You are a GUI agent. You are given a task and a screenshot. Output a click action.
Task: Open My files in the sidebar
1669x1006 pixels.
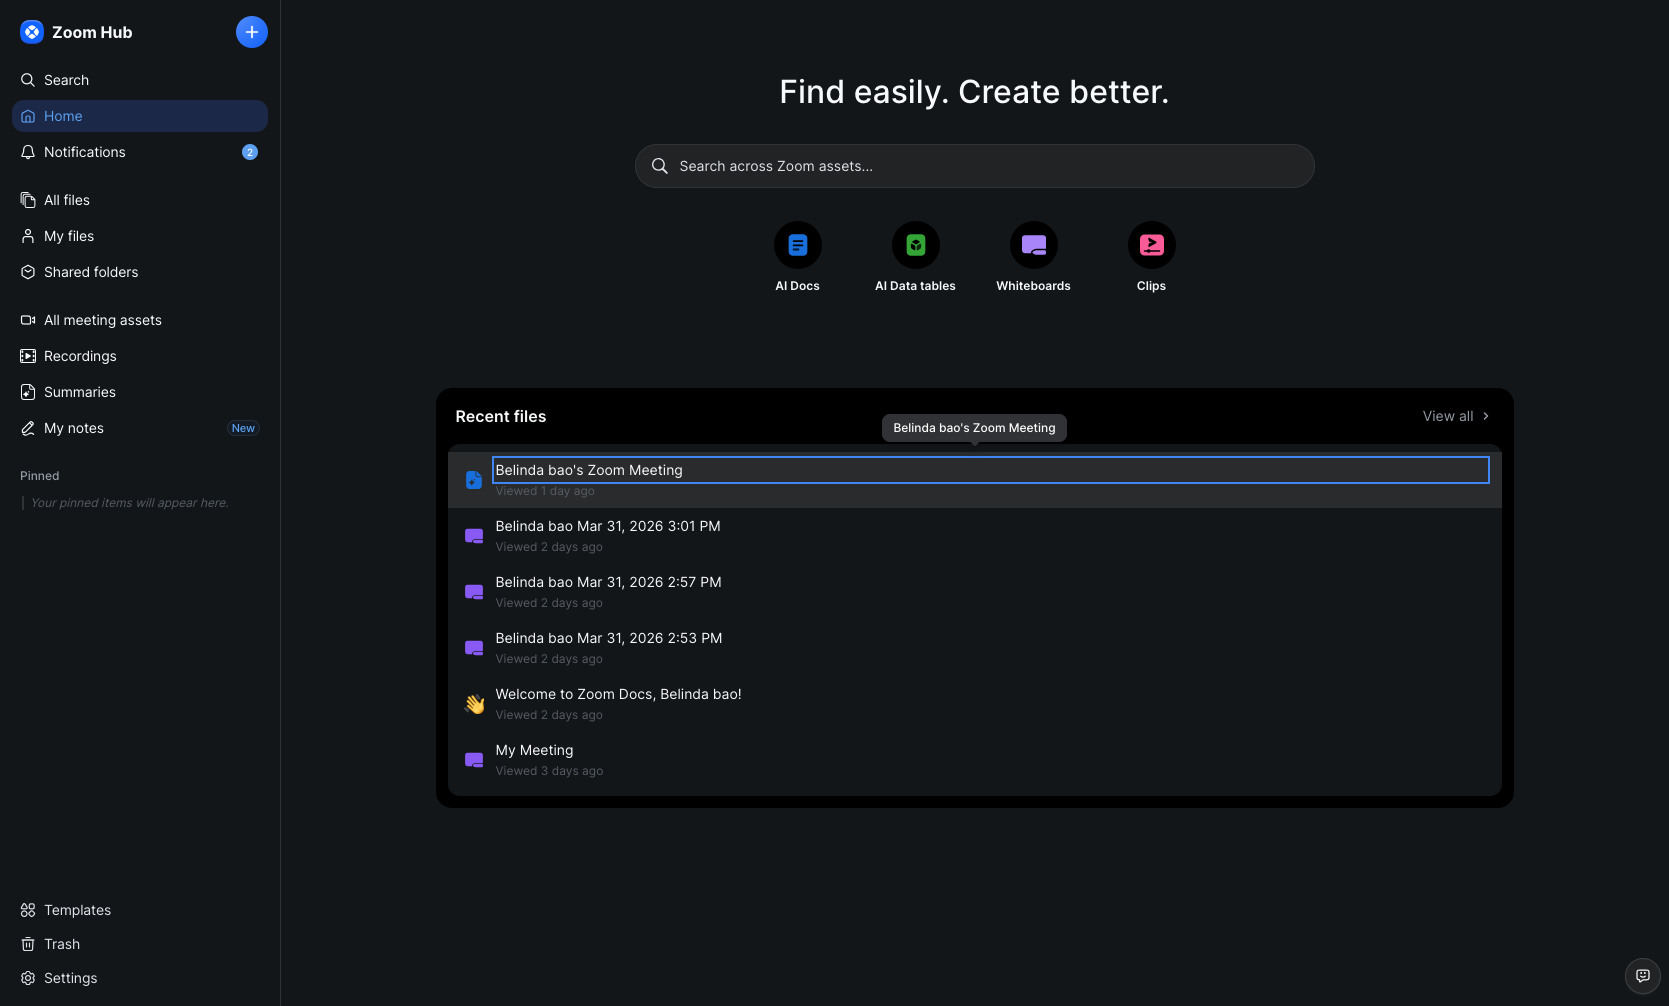point(140,236)
